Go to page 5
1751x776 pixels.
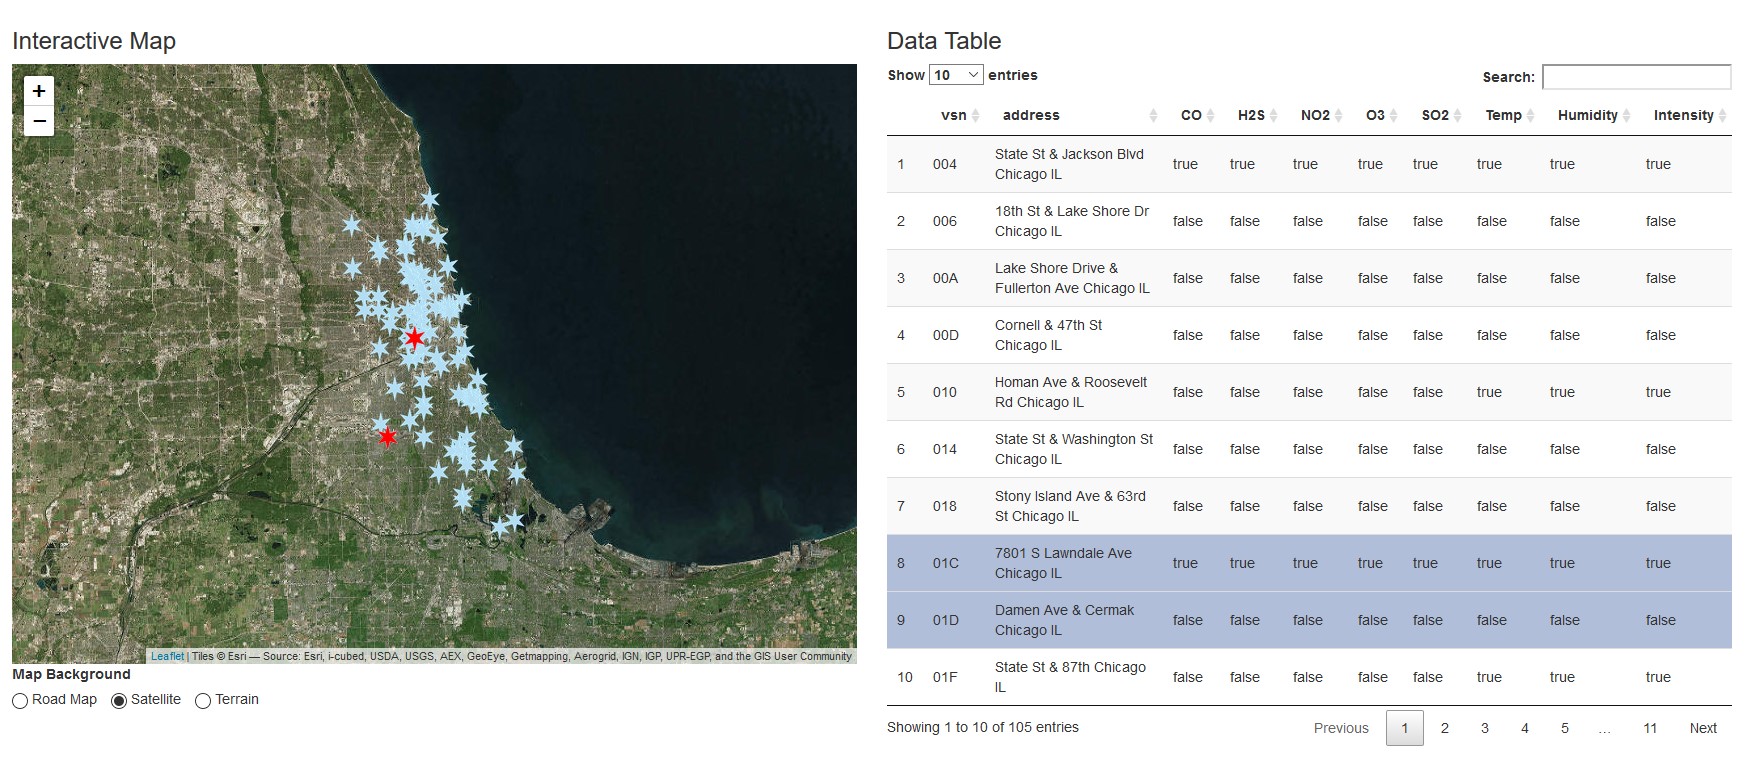(x=1564, y=728)
